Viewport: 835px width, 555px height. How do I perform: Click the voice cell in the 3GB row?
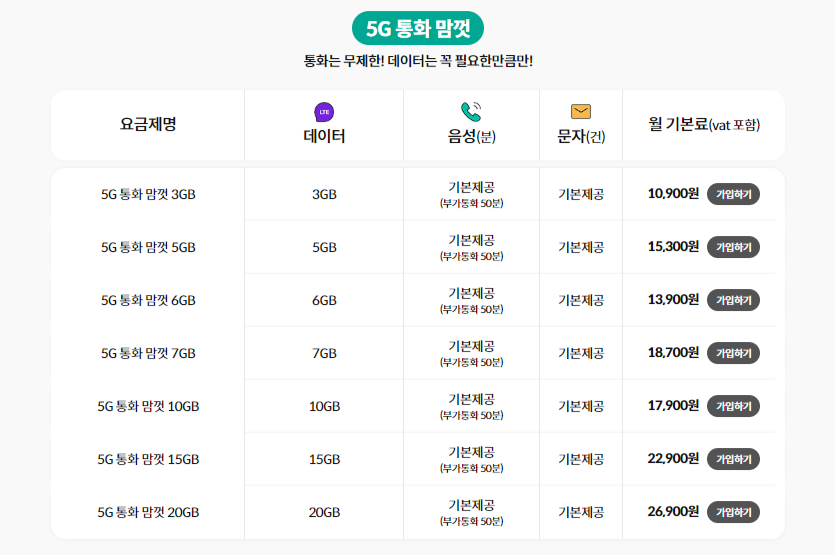coord(471,194)
